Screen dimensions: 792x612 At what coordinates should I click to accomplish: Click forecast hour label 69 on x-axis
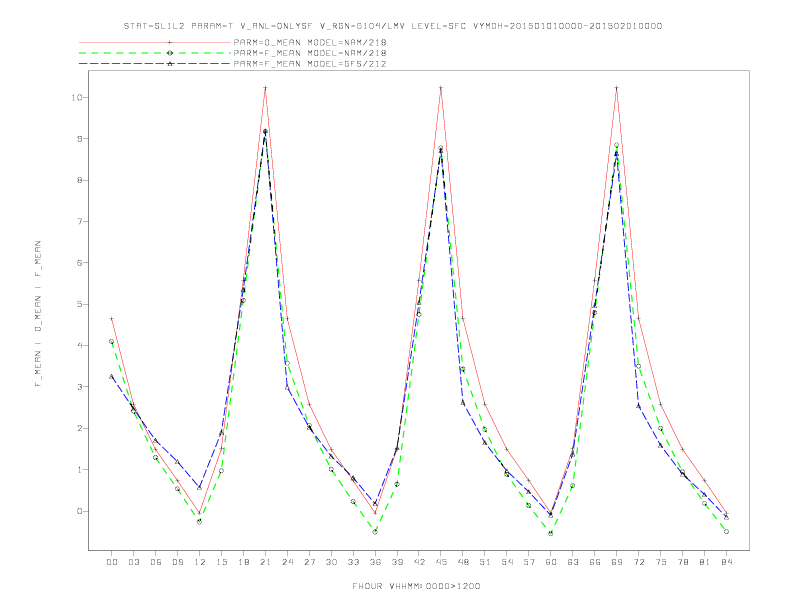pos(617,562)
